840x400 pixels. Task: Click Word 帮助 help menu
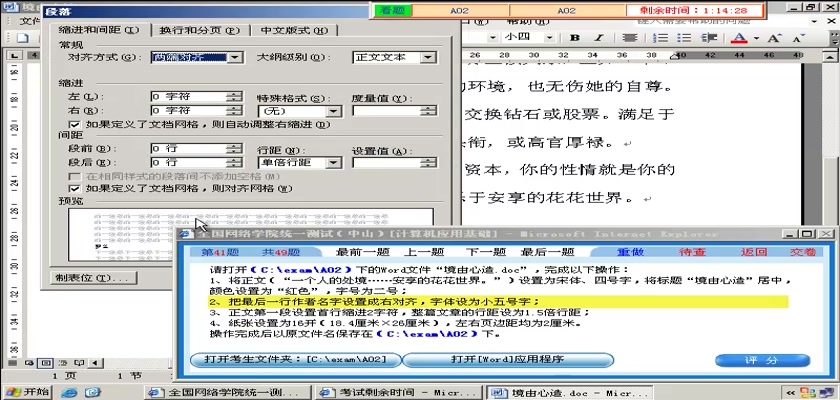pyautogui.click(x=528, y=21)
